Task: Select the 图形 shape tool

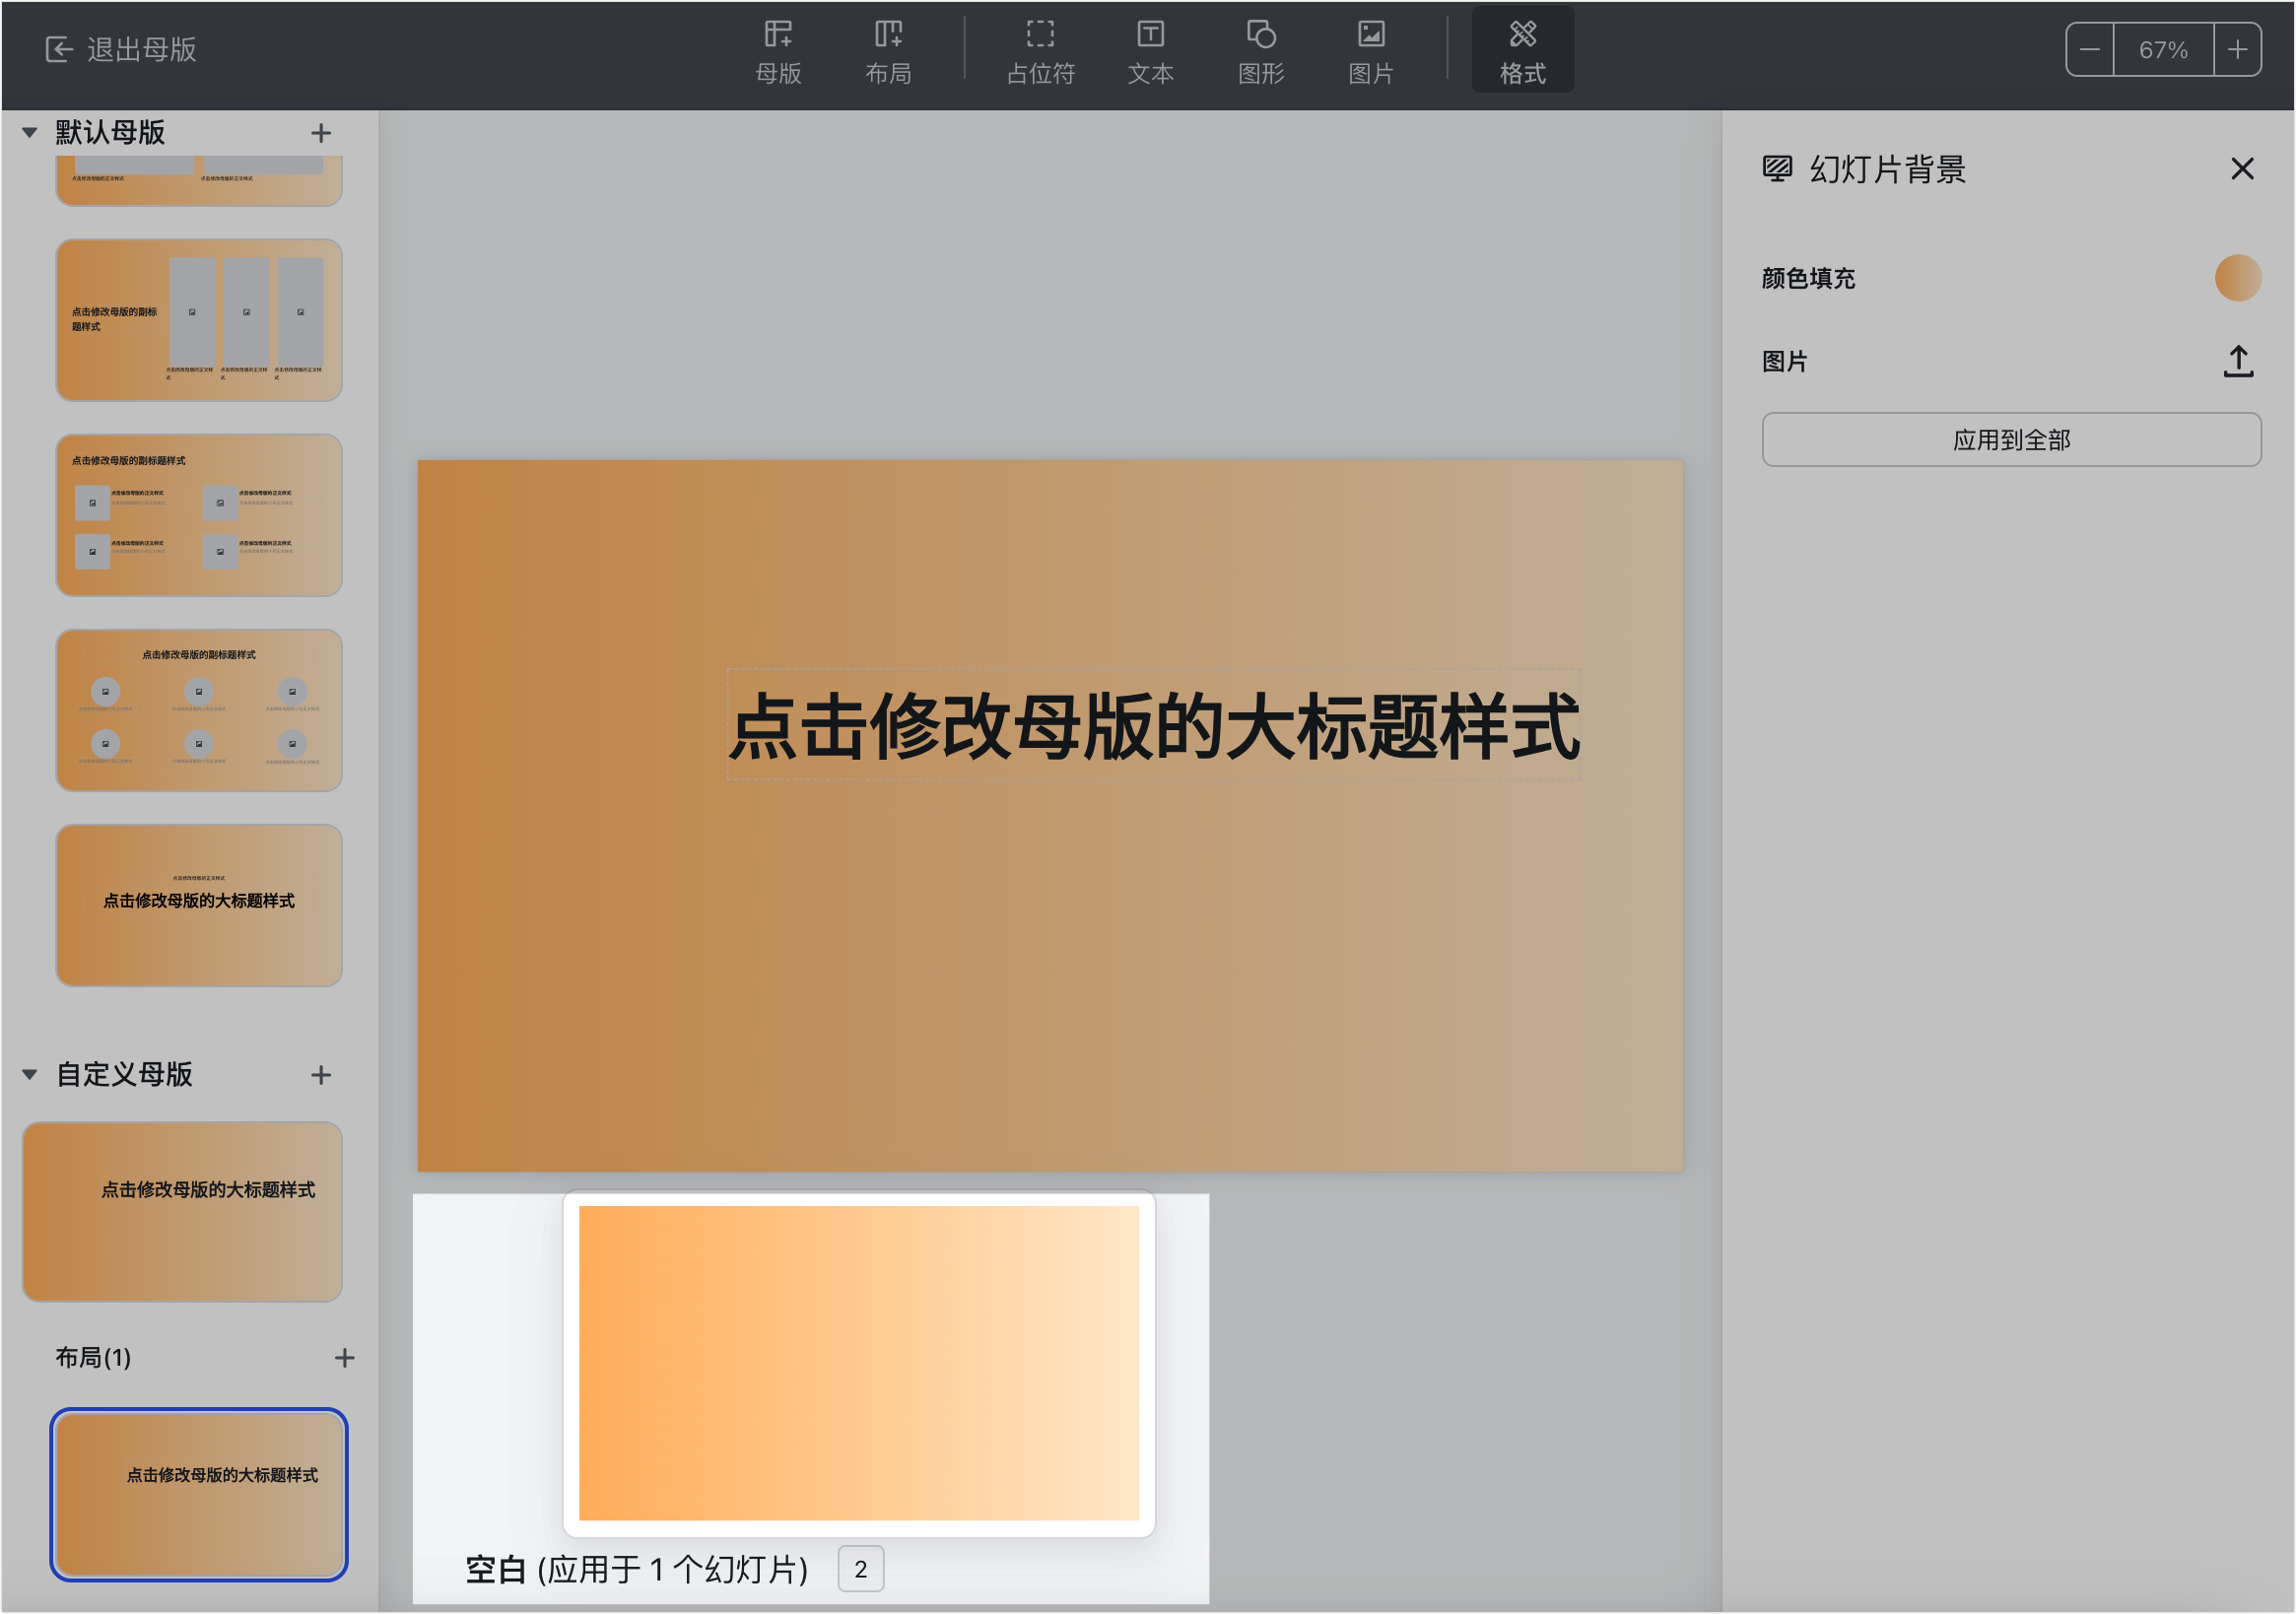Action: tap(1260, 51)
